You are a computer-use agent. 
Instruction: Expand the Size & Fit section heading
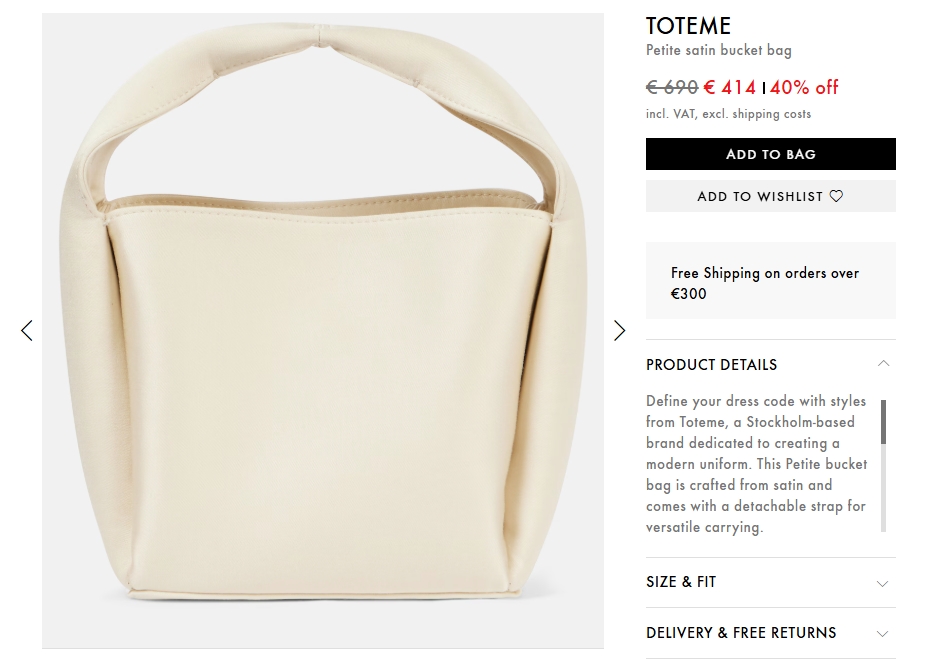(x=681, y=582)
